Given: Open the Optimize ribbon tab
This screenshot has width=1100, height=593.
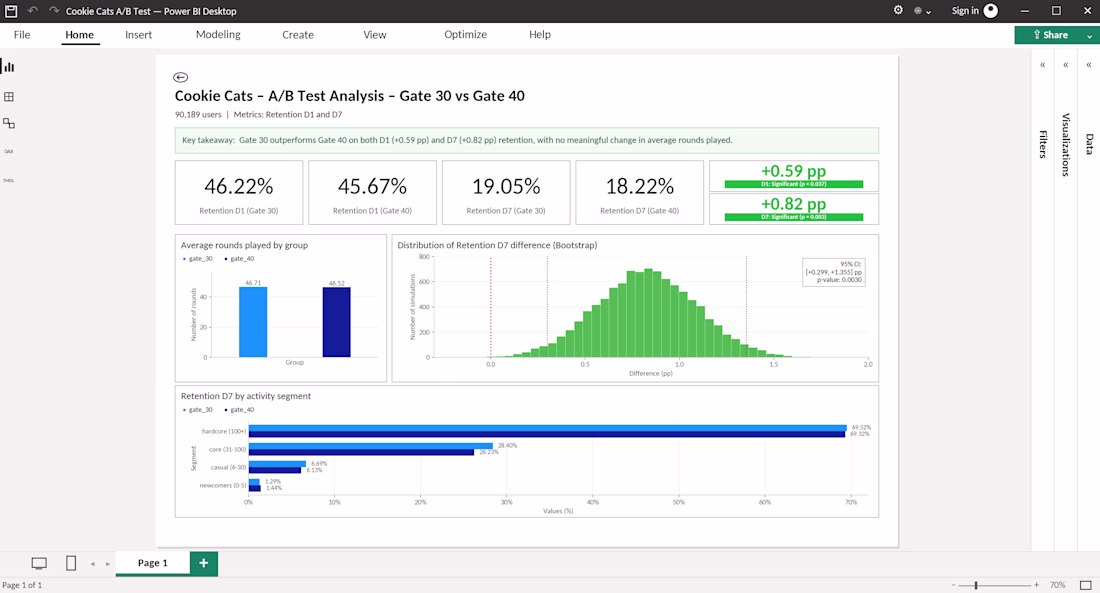Looking at the screenshot, I should point(465,34).
